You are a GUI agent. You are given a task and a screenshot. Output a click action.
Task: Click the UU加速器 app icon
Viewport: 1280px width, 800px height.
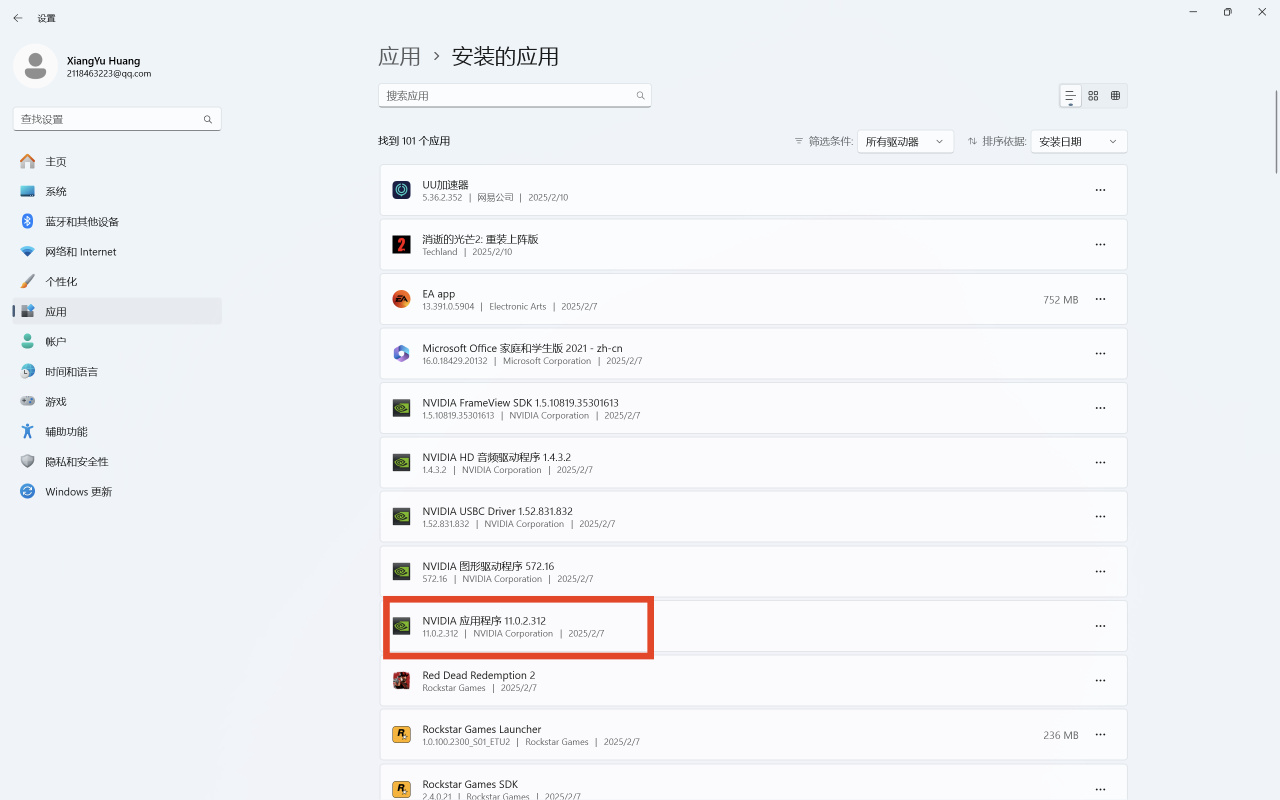[x=401, y=190]
